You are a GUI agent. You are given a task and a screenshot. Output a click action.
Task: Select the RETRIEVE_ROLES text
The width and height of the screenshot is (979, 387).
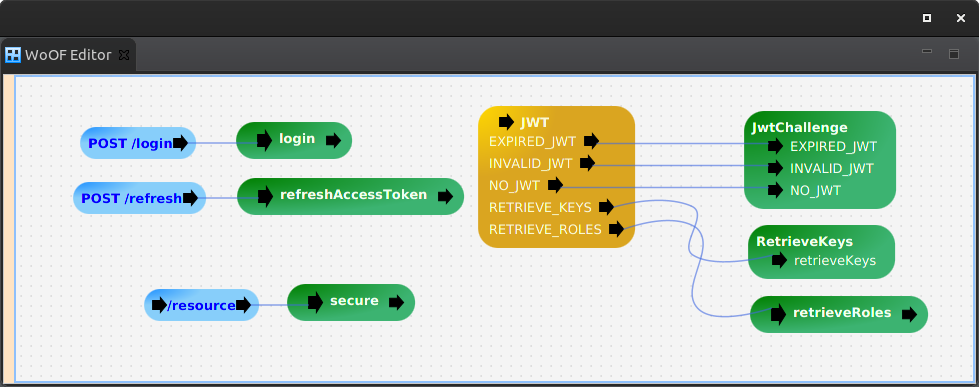coord(545,230)
